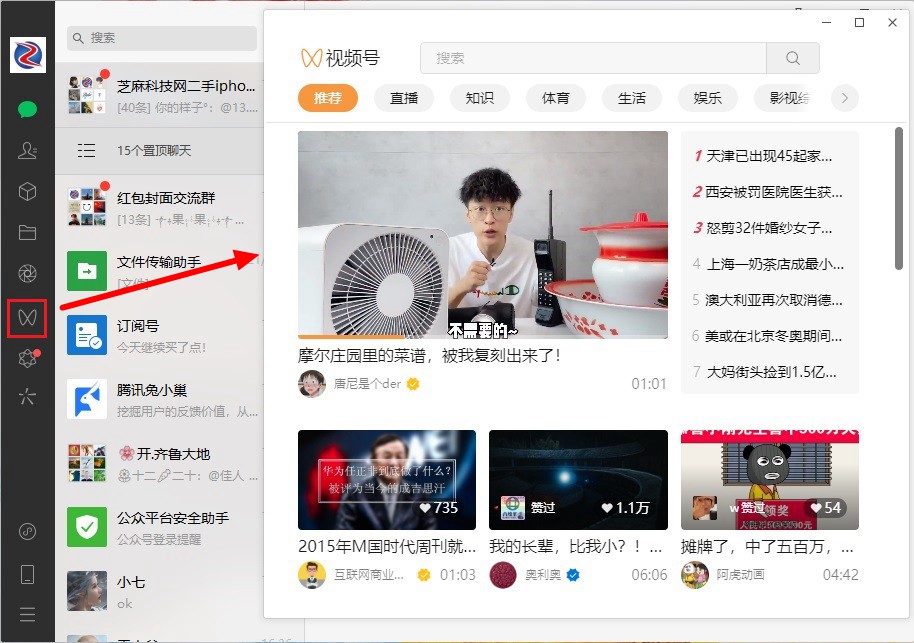Click the 视频号 search input field
The height and width of the screenshot is (643, 914).
[592, 58]
